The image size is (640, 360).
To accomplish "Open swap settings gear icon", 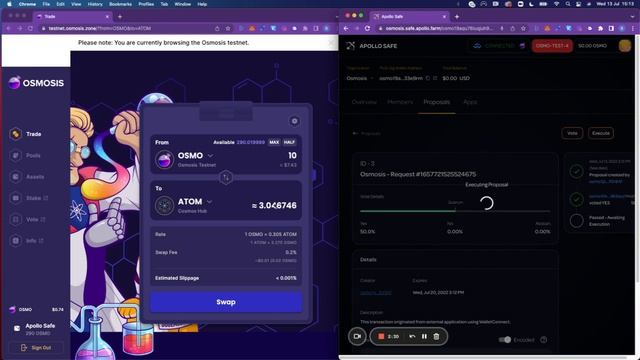I will coord(294,121).
